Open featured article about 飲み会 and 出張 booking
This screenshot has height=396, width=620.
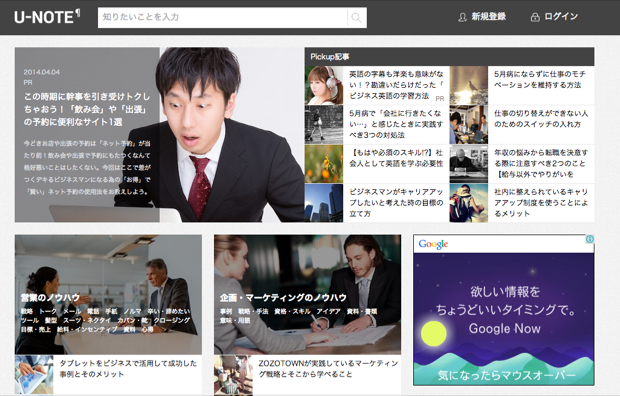click(87, 109)
